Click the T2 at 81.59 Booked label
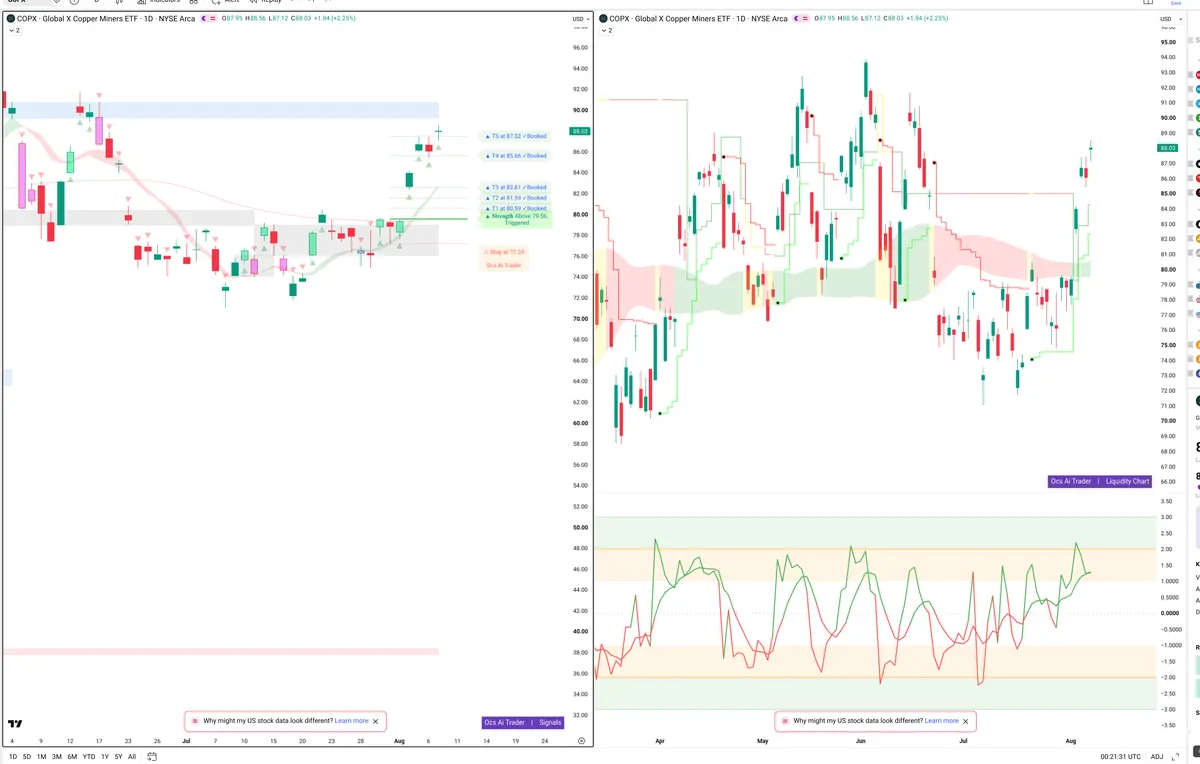This screenshot has height=764, width=1200. pyautogui.click(x=516, y=198)
